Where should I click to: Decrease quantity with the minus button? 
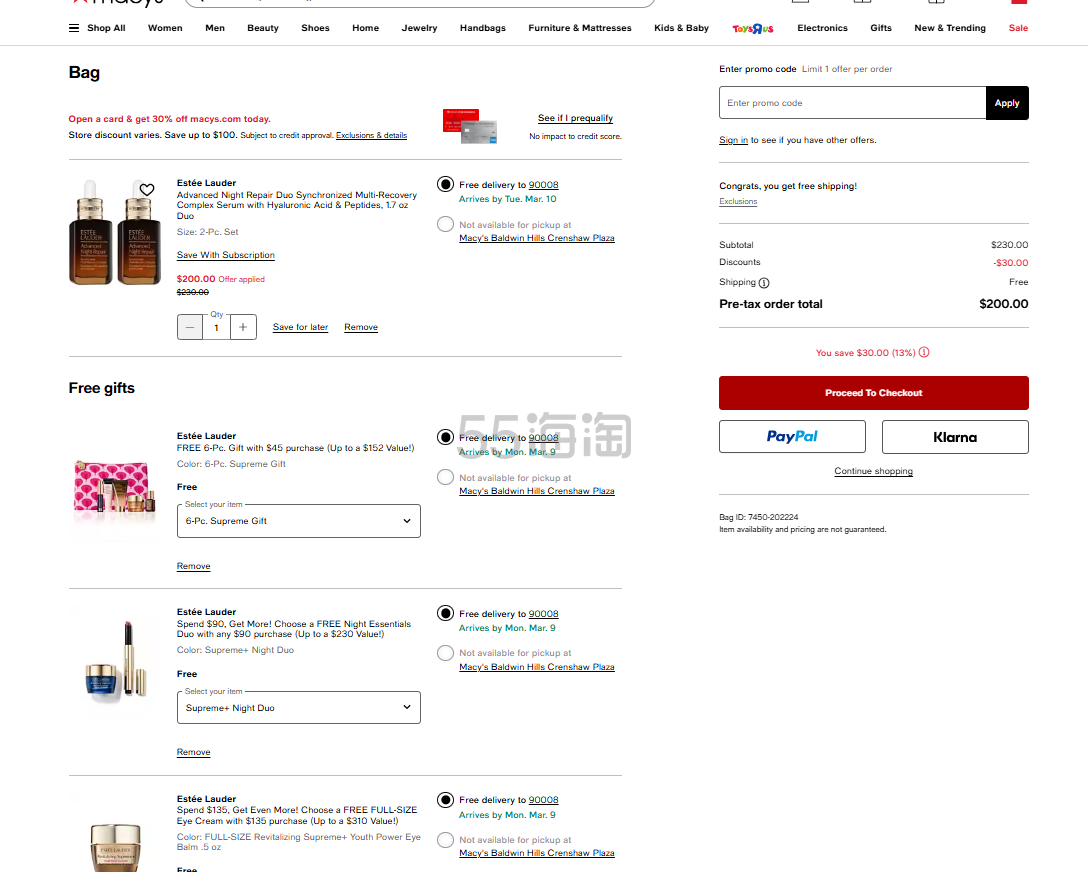coord(190,327)
